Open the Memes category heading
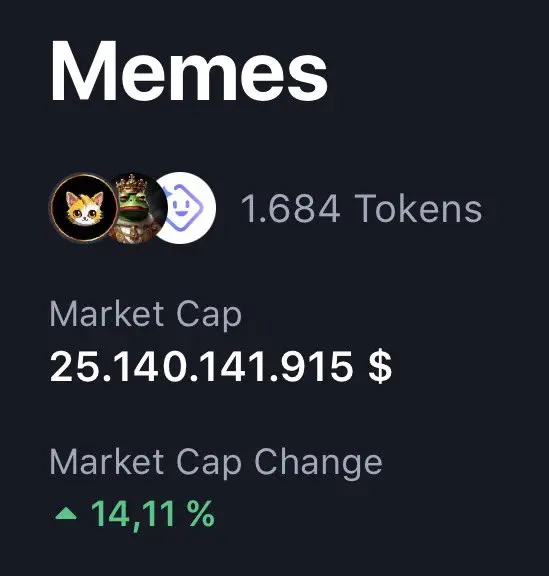 click(189, 71)
